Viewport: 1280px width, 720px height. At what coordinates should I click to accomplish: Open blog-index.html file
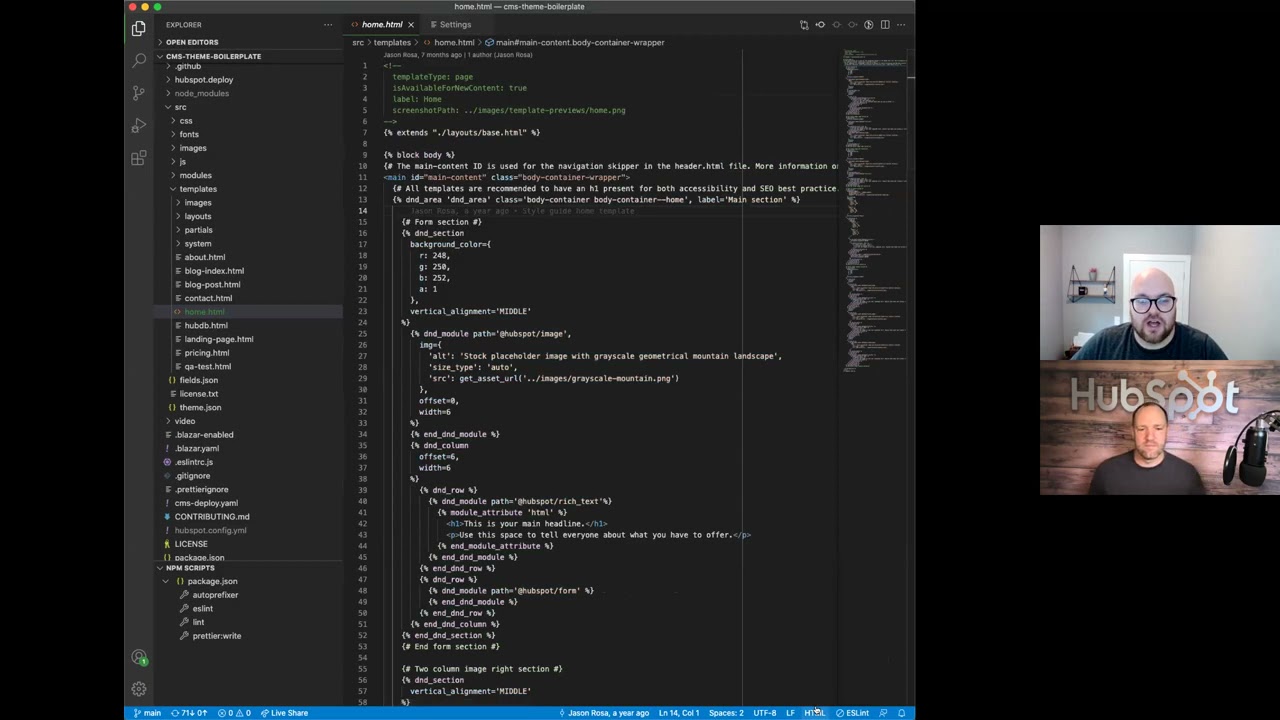[x=213, y=271]
